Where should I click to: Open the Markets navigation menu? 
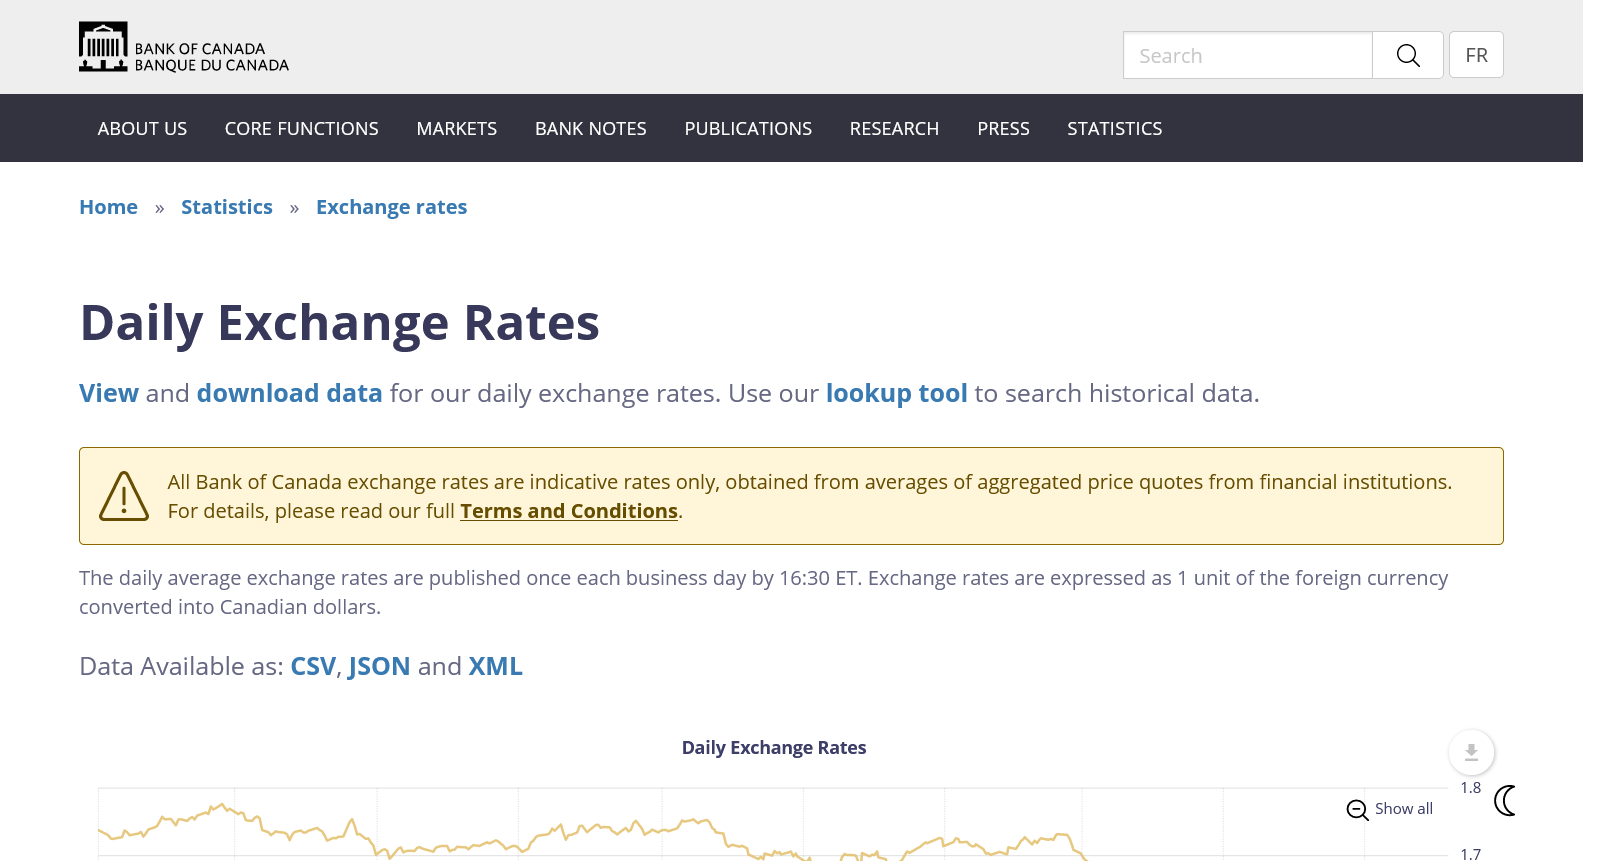pos(456,129)
